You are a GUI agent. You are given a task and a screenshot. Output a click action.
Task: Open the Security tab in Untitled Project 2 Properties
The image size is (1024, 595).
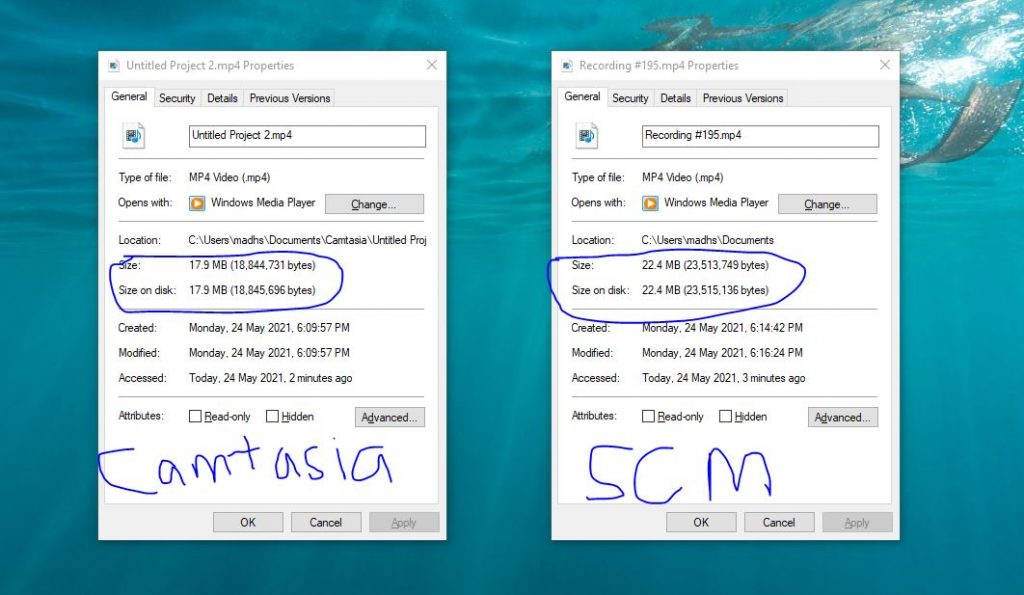(x=177, y=98)
